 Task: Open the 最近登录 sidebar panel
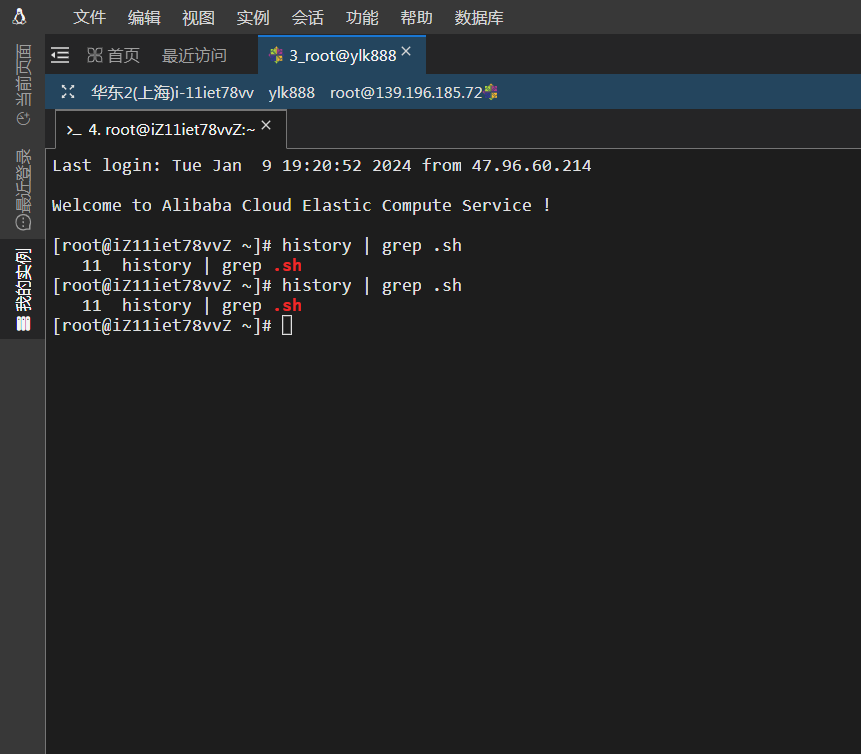point(23,189)
